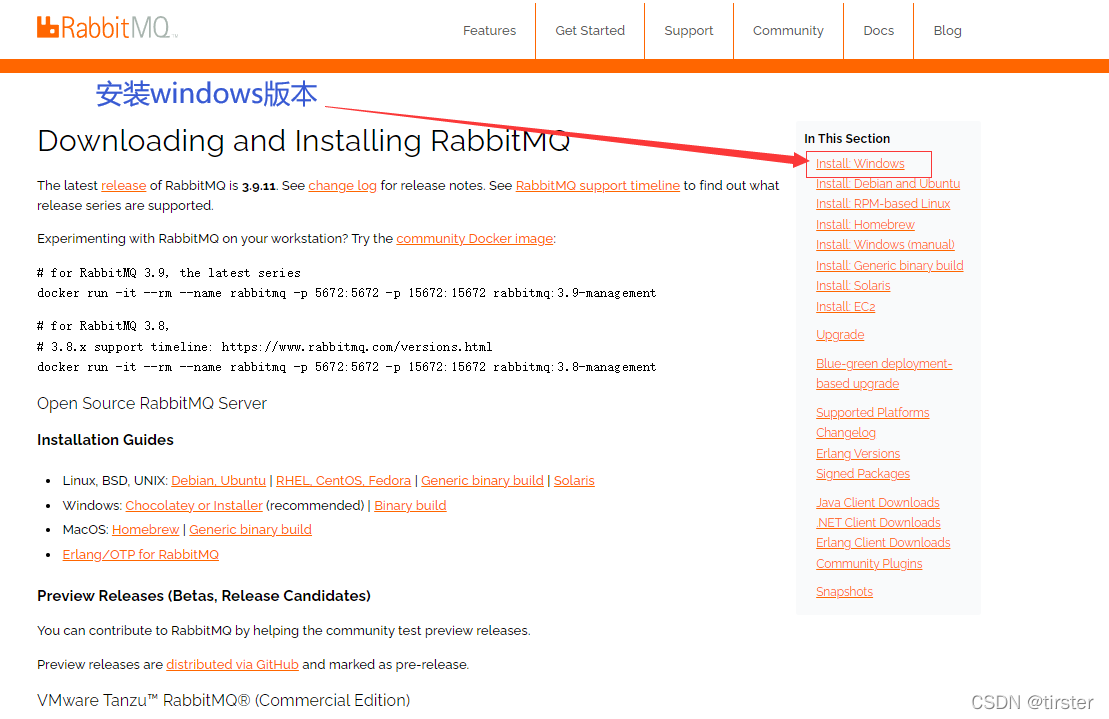Open Signed Packages link
Image resolution: width=1109 pixels, height=719 pixels.
click(862, 474)
